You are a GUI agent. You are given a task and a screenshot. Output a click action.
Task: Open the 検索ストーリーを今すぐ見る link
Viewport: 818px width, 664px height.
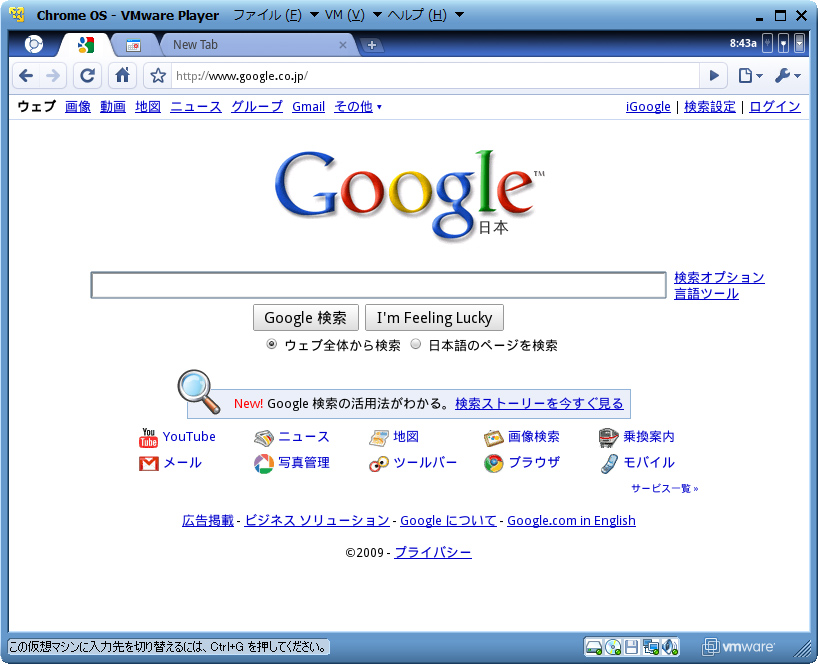(540, 403)
